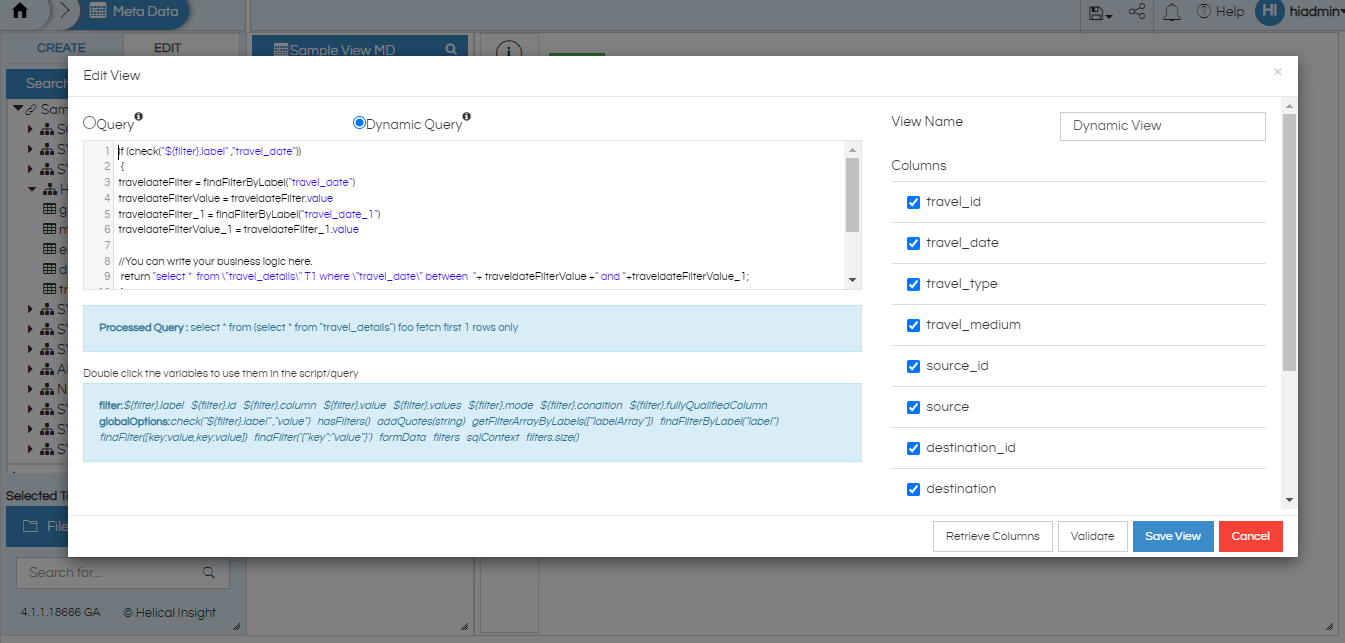The image size is (1345, 643).
Task: Click the ${filter}.mode variable
Action: tap(503, 405)
